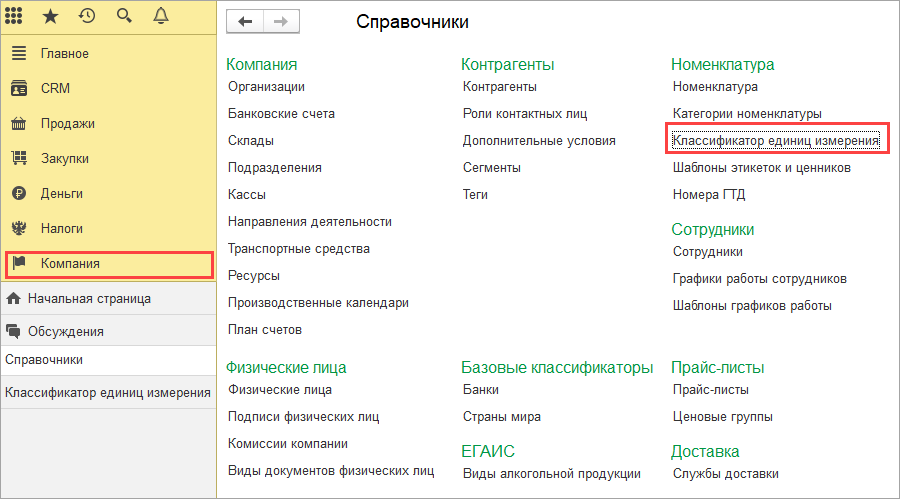900x499 pixels.
Task: Switch to Обсуждения tab
Action: pos(65,331)
